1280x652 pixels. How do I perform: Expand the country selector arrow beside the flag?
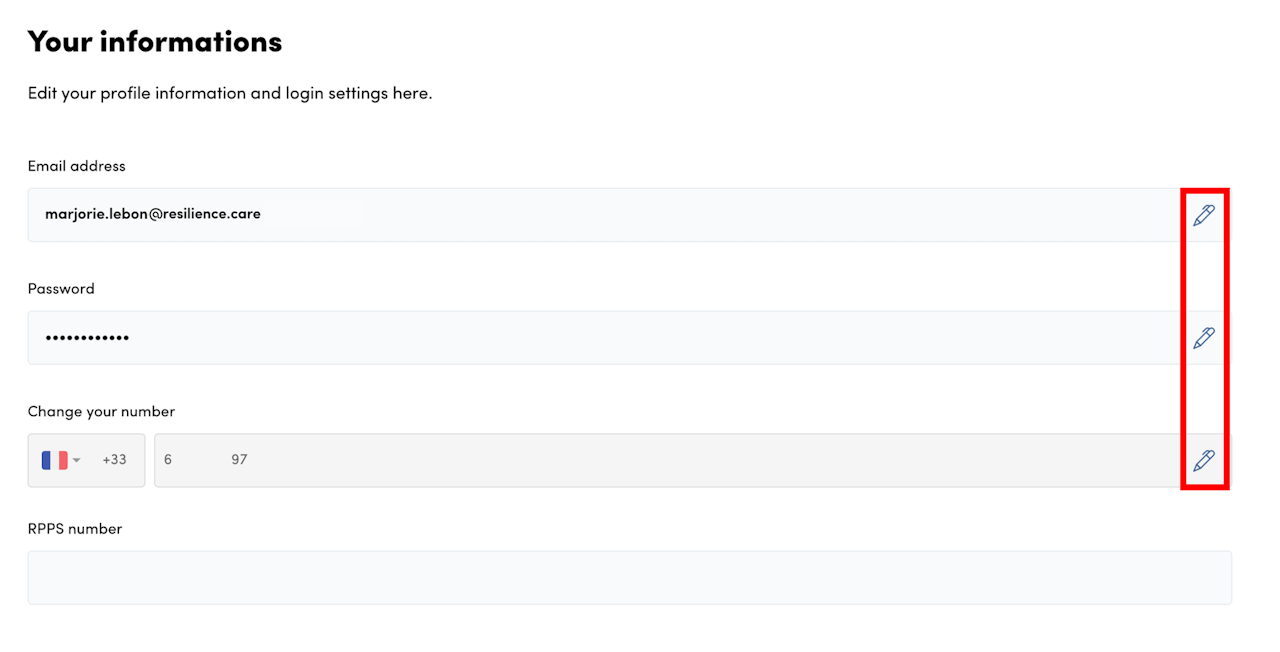pyautogui.click(x=77, y=460)
